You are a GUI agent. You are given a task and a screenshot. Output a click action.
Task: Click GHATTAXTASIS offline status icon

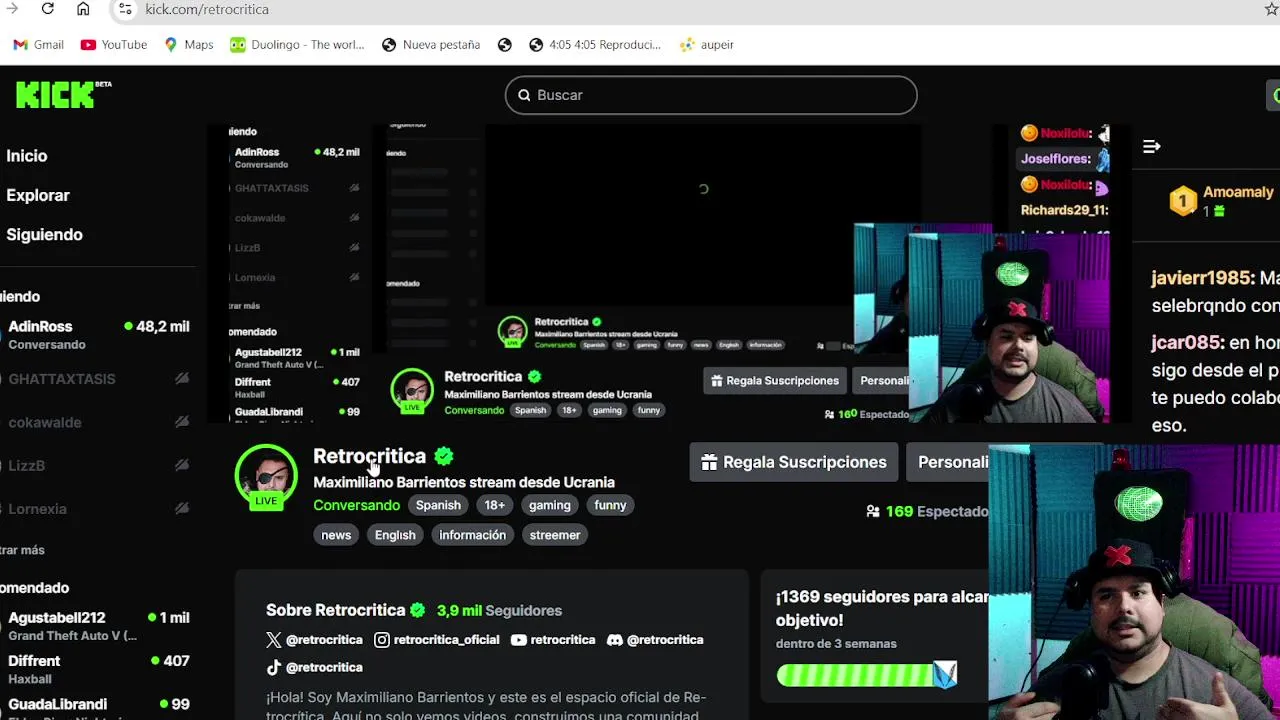click(182, 379)
